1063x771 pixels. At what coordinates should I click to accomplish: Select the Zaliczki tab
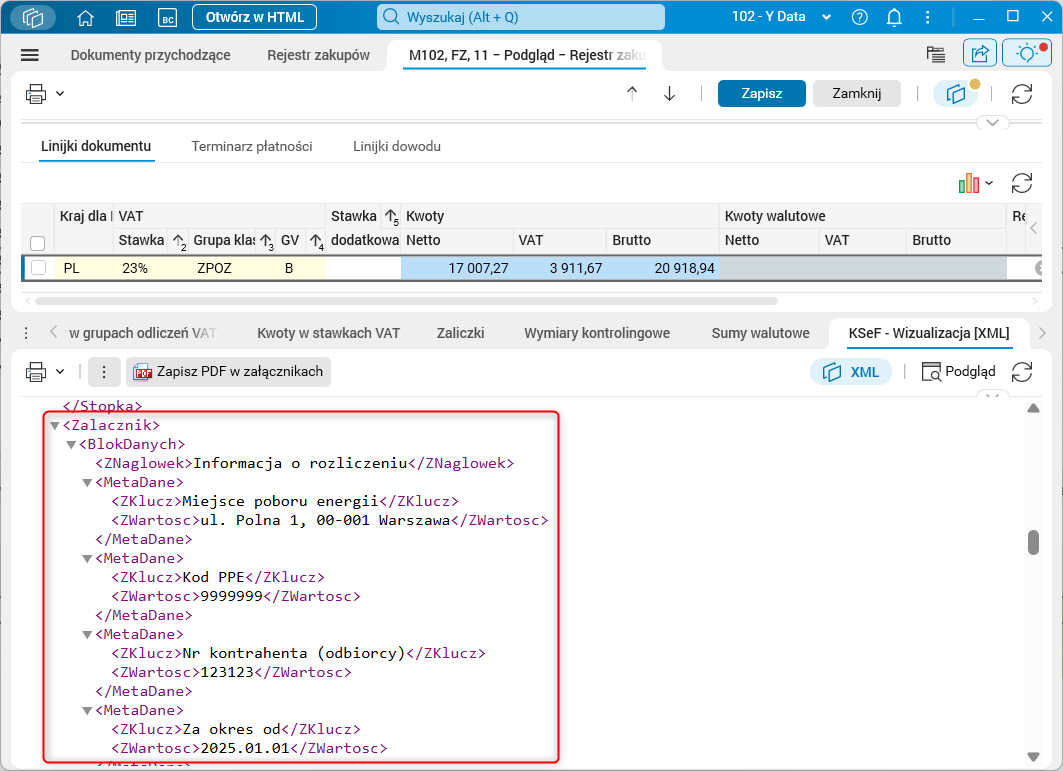[460, 333]
